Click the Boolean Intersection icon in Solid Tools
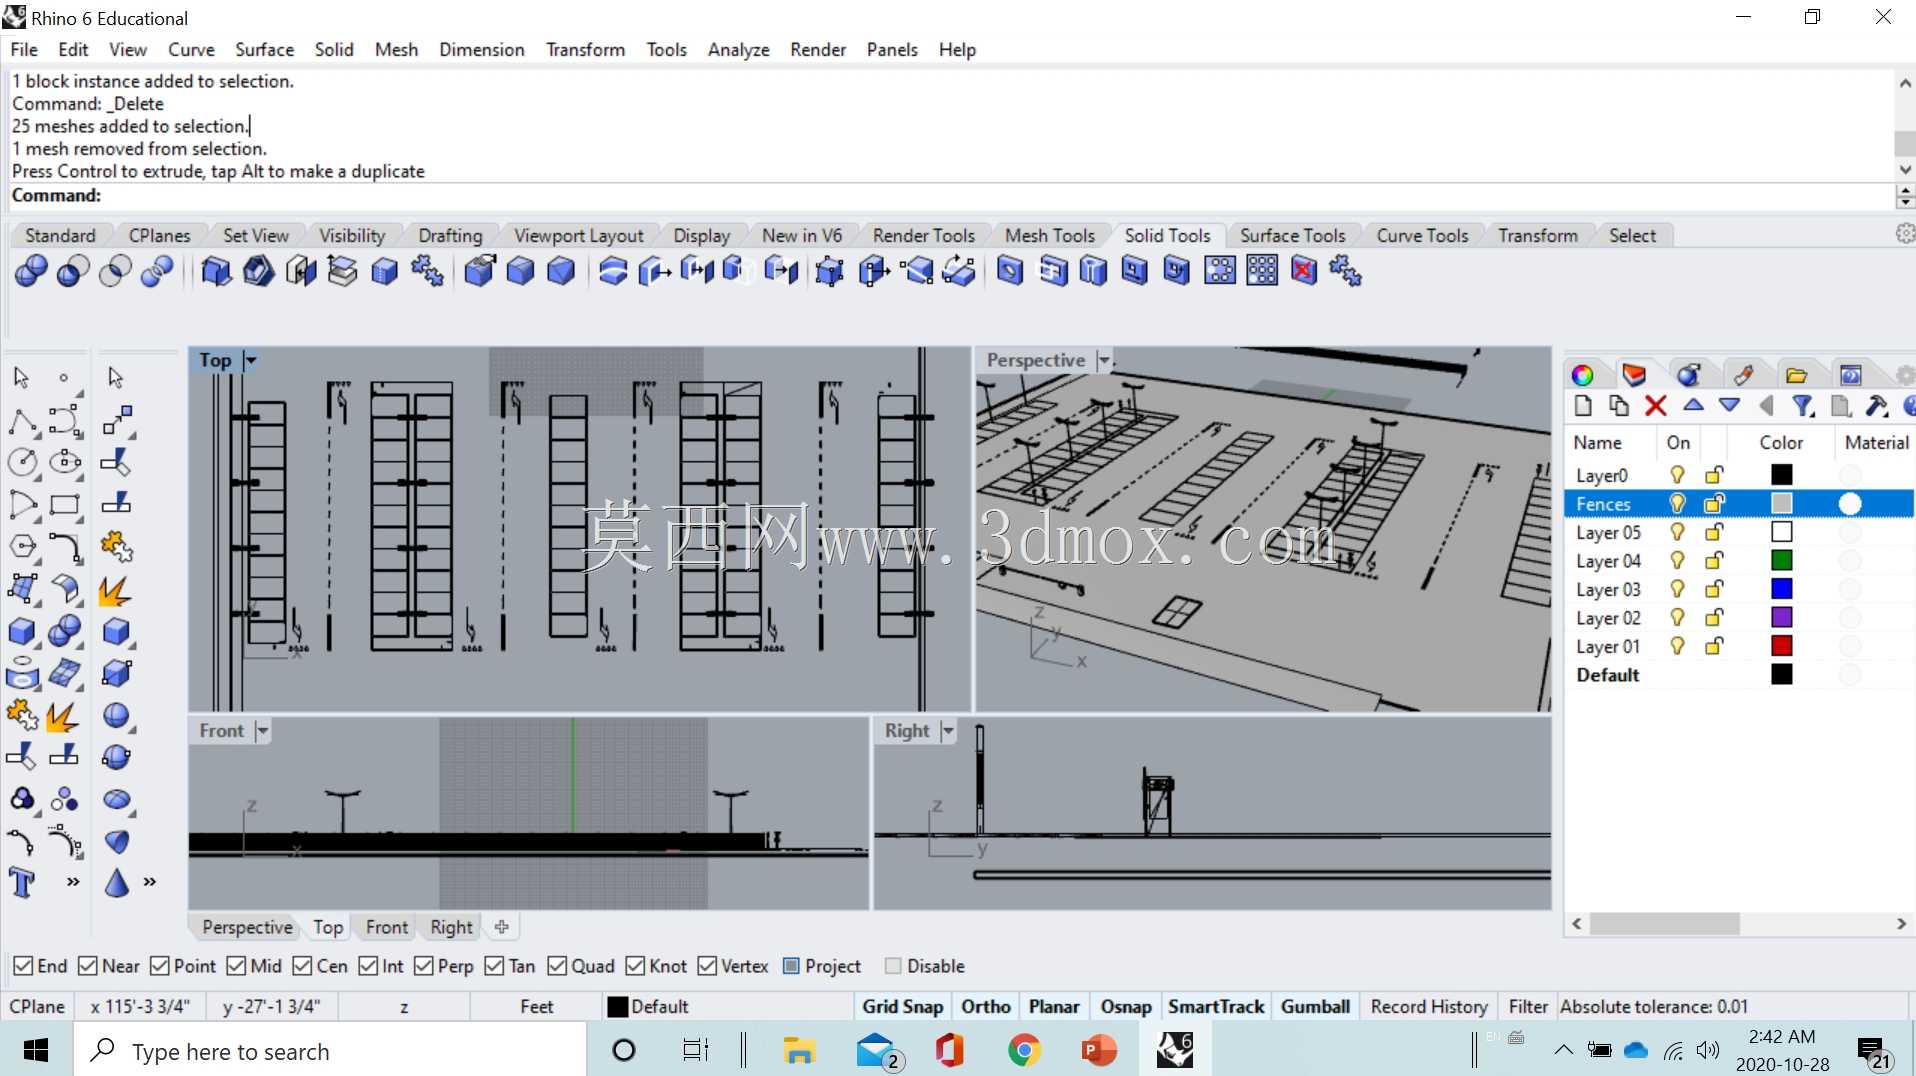Screen dimensions: 1916x1076 pyautogui.click(x=115, y=271)
